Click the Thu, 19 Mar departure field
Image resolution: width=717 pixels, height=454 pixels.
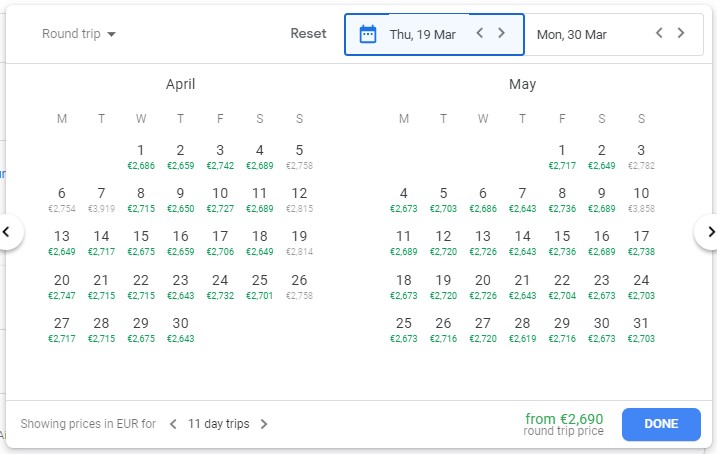422,34
